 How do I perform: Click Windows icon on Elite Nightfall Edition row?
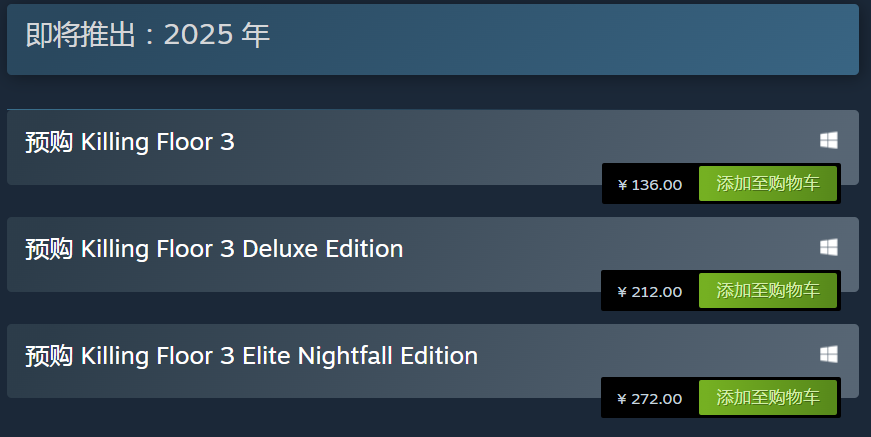(x=828, y=354)
